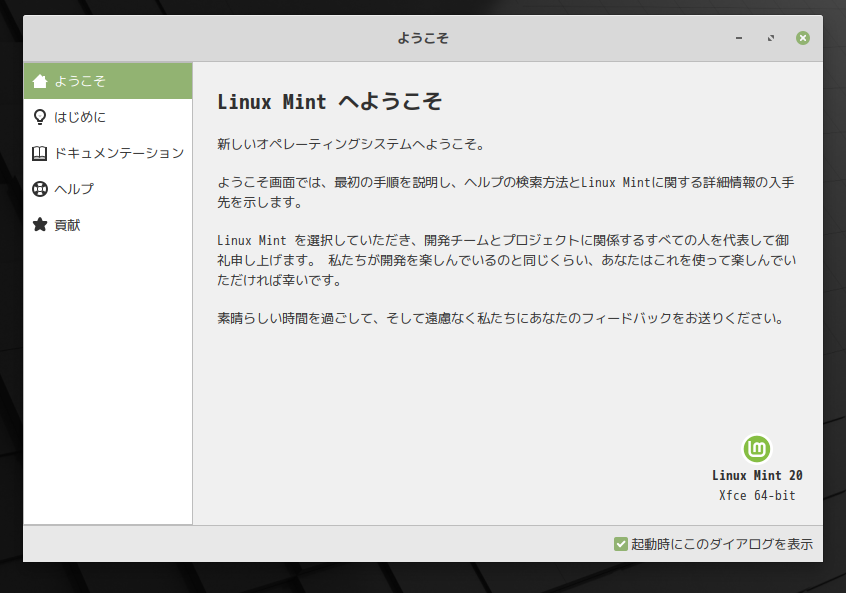846x593 pixels.
Task: Switch to the ドキュメンテーション section
Action: pyautogui.click(x=108, y=153)
